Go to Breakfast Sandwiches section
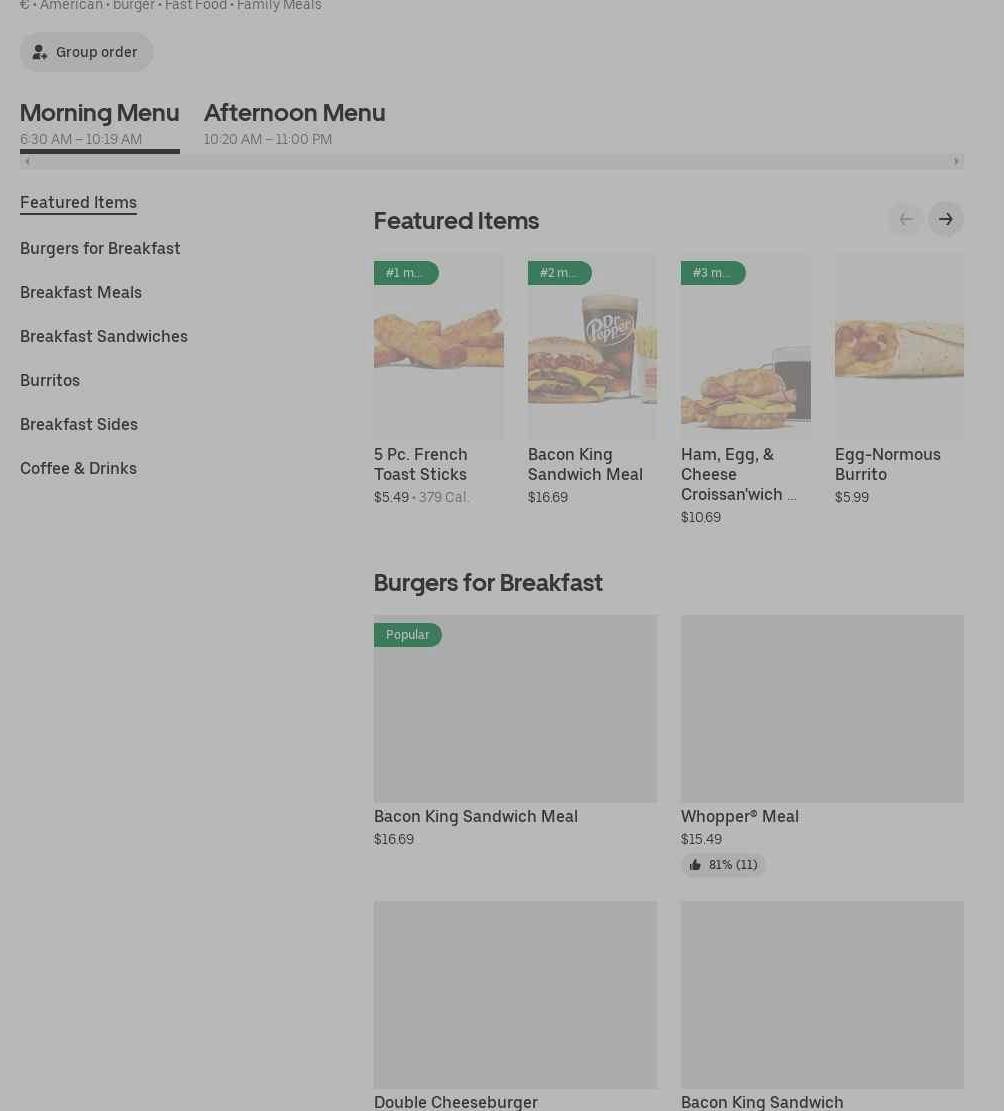The image size is (1004, 1111). (x=104, y=336)
